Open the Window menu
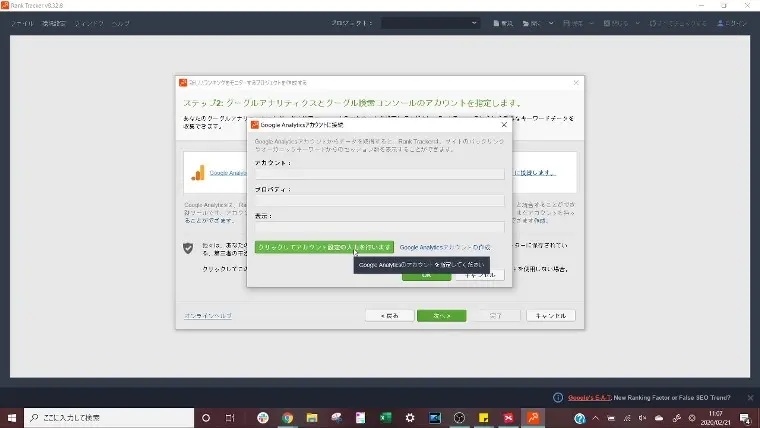This screenshot has height=428, width=760. [89, 23]
